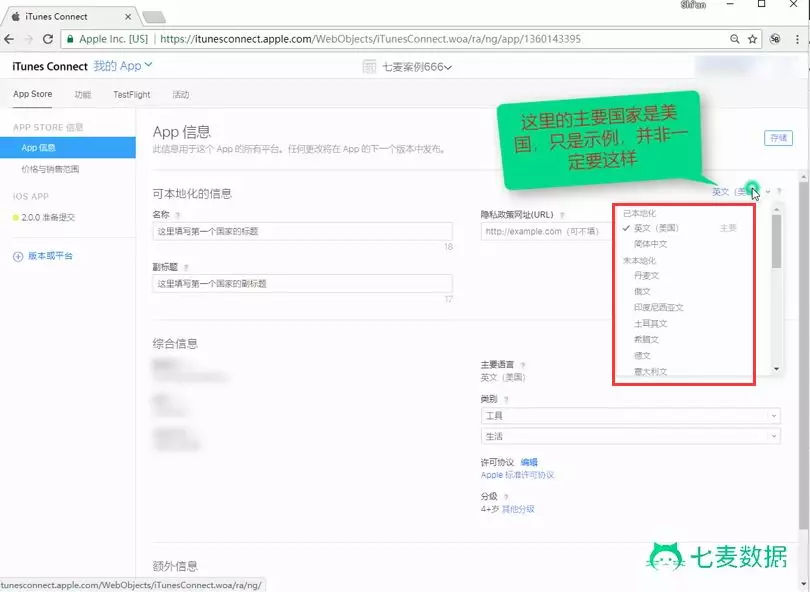Click the plus icon beside 版本或平台
Viewport: 810px width, 592px height.
tap(18, 256)
